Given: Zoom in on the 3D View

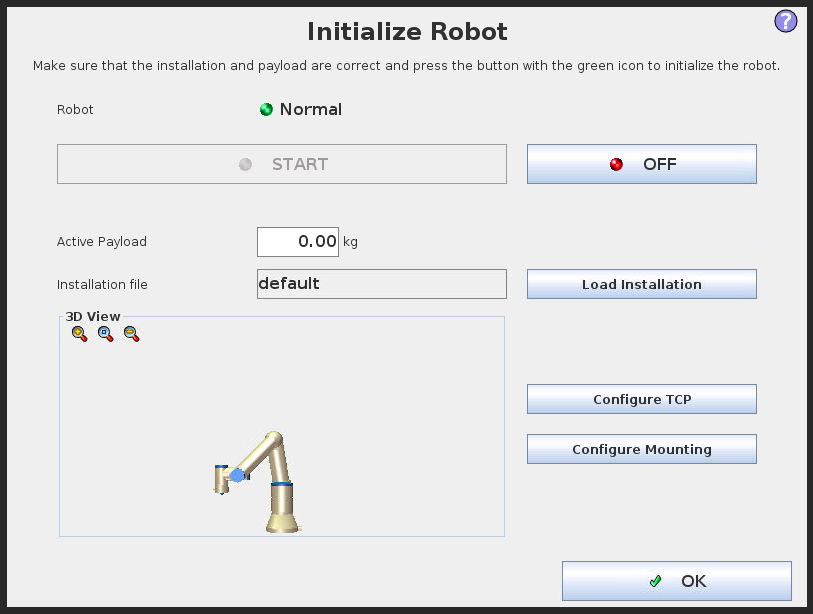Looking at the screenshot, I should point(79,334).
